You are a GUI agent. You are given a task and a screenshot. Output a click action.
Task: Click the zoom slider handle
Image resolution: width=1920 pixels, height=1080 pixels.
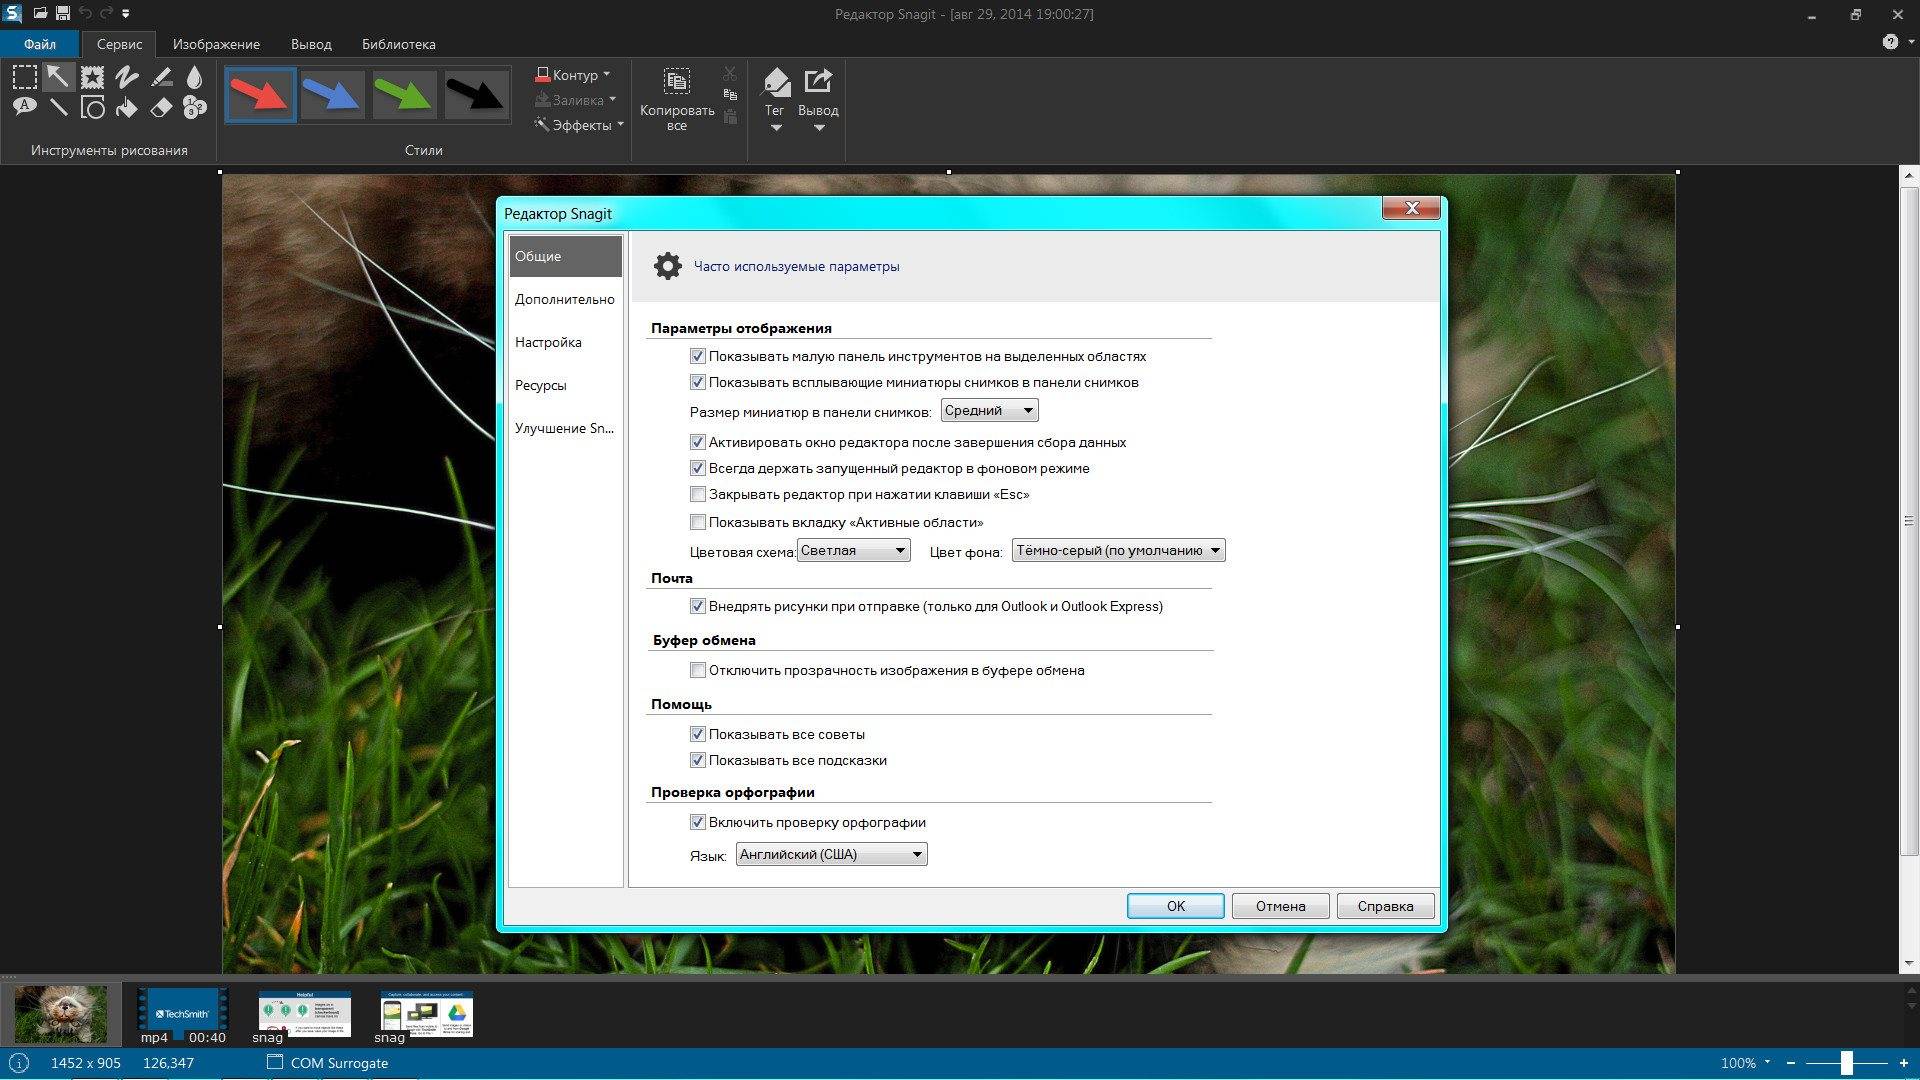click(1846, 1062)
